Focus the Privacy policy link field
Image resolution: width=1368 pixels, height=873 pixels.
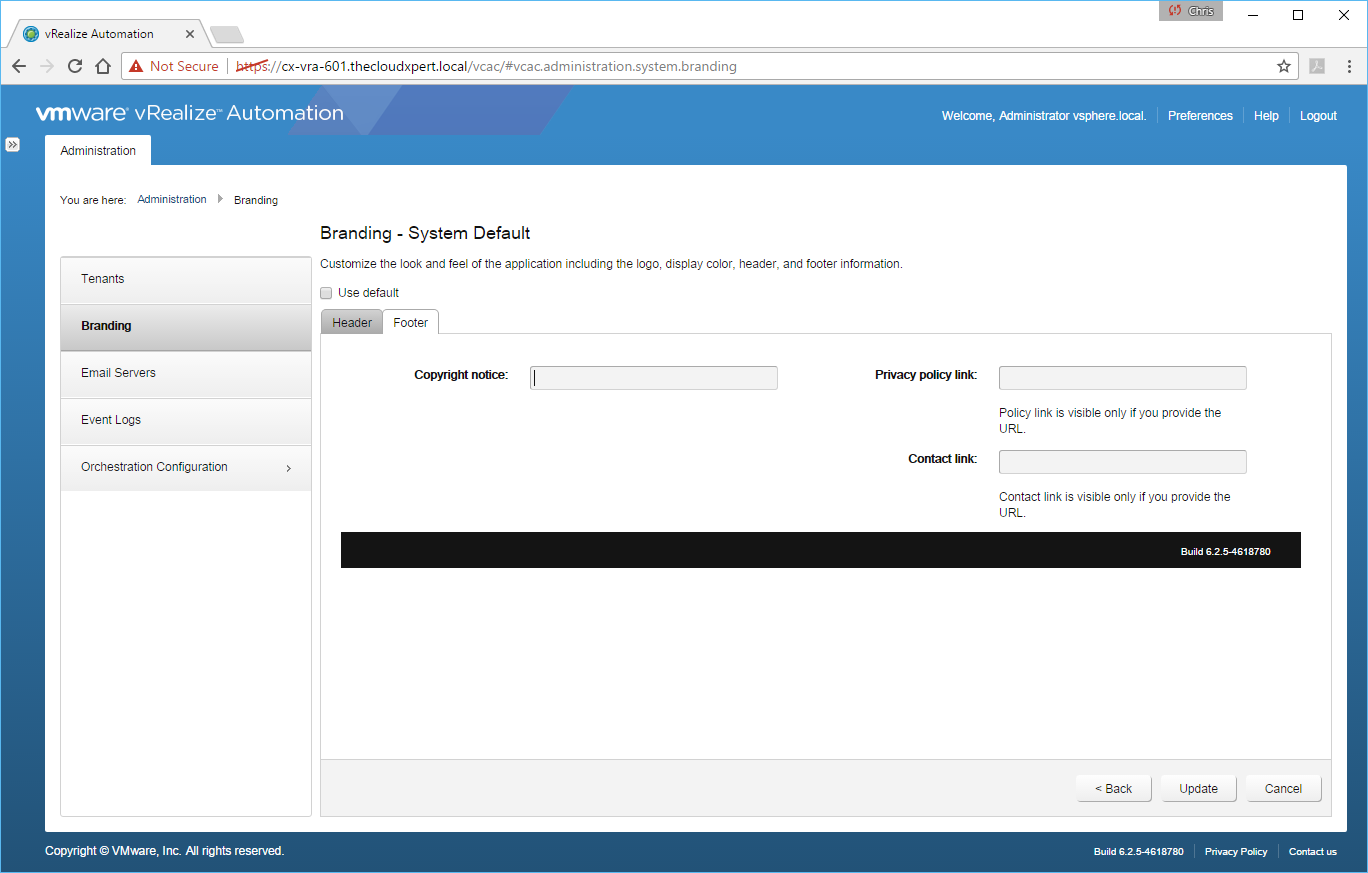tap(1122, 378)
